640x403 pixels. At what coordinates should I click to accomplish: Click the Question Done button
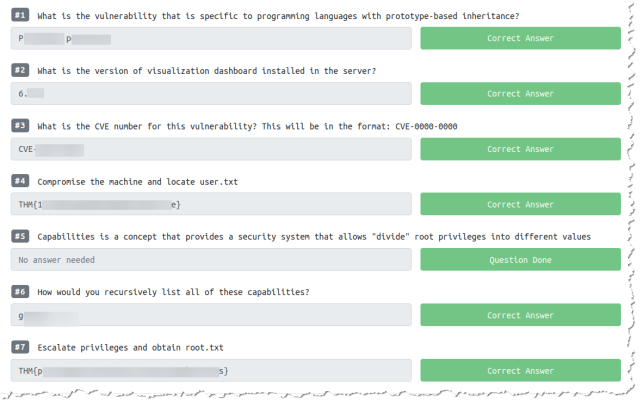520,259
